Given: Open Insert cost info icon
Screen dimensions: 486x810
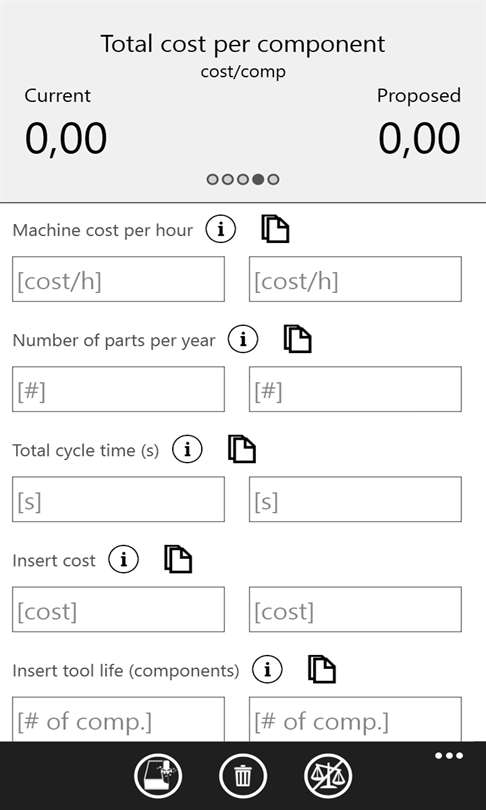Looking at the screenshot, I should 123,560.
